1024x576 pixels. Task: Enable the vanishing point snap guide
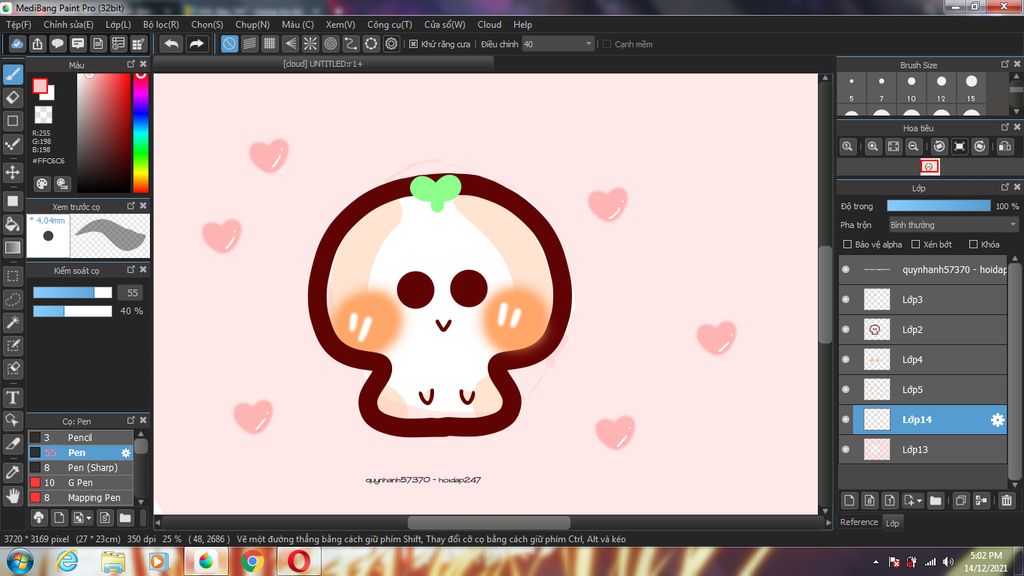[x=290, y=44]
